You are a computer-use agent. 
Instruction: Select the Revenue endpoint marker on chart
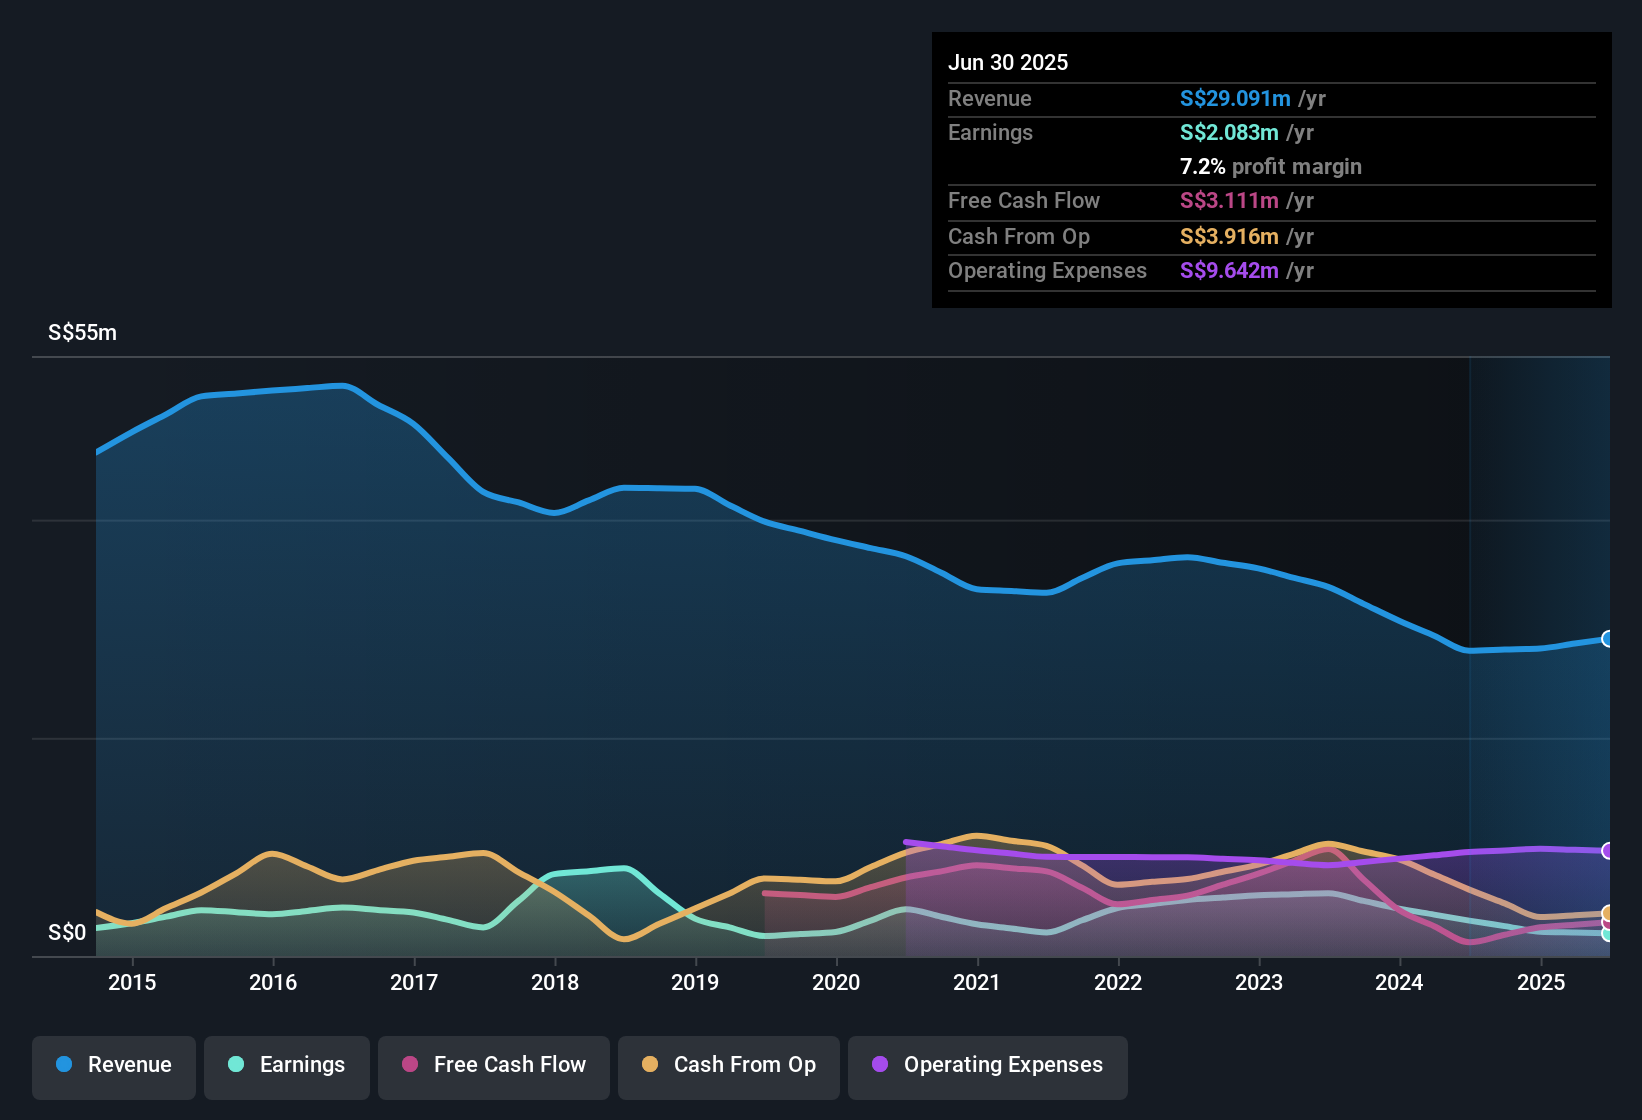pos(1608,639)
